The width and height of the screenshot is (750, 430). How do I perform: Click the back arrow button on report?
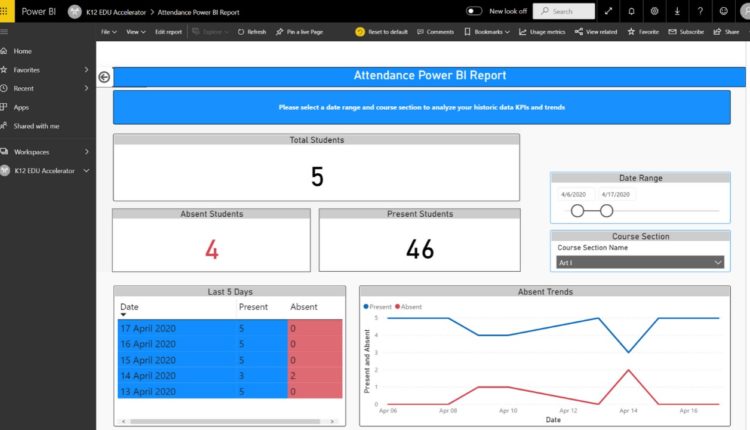(105, 77)
